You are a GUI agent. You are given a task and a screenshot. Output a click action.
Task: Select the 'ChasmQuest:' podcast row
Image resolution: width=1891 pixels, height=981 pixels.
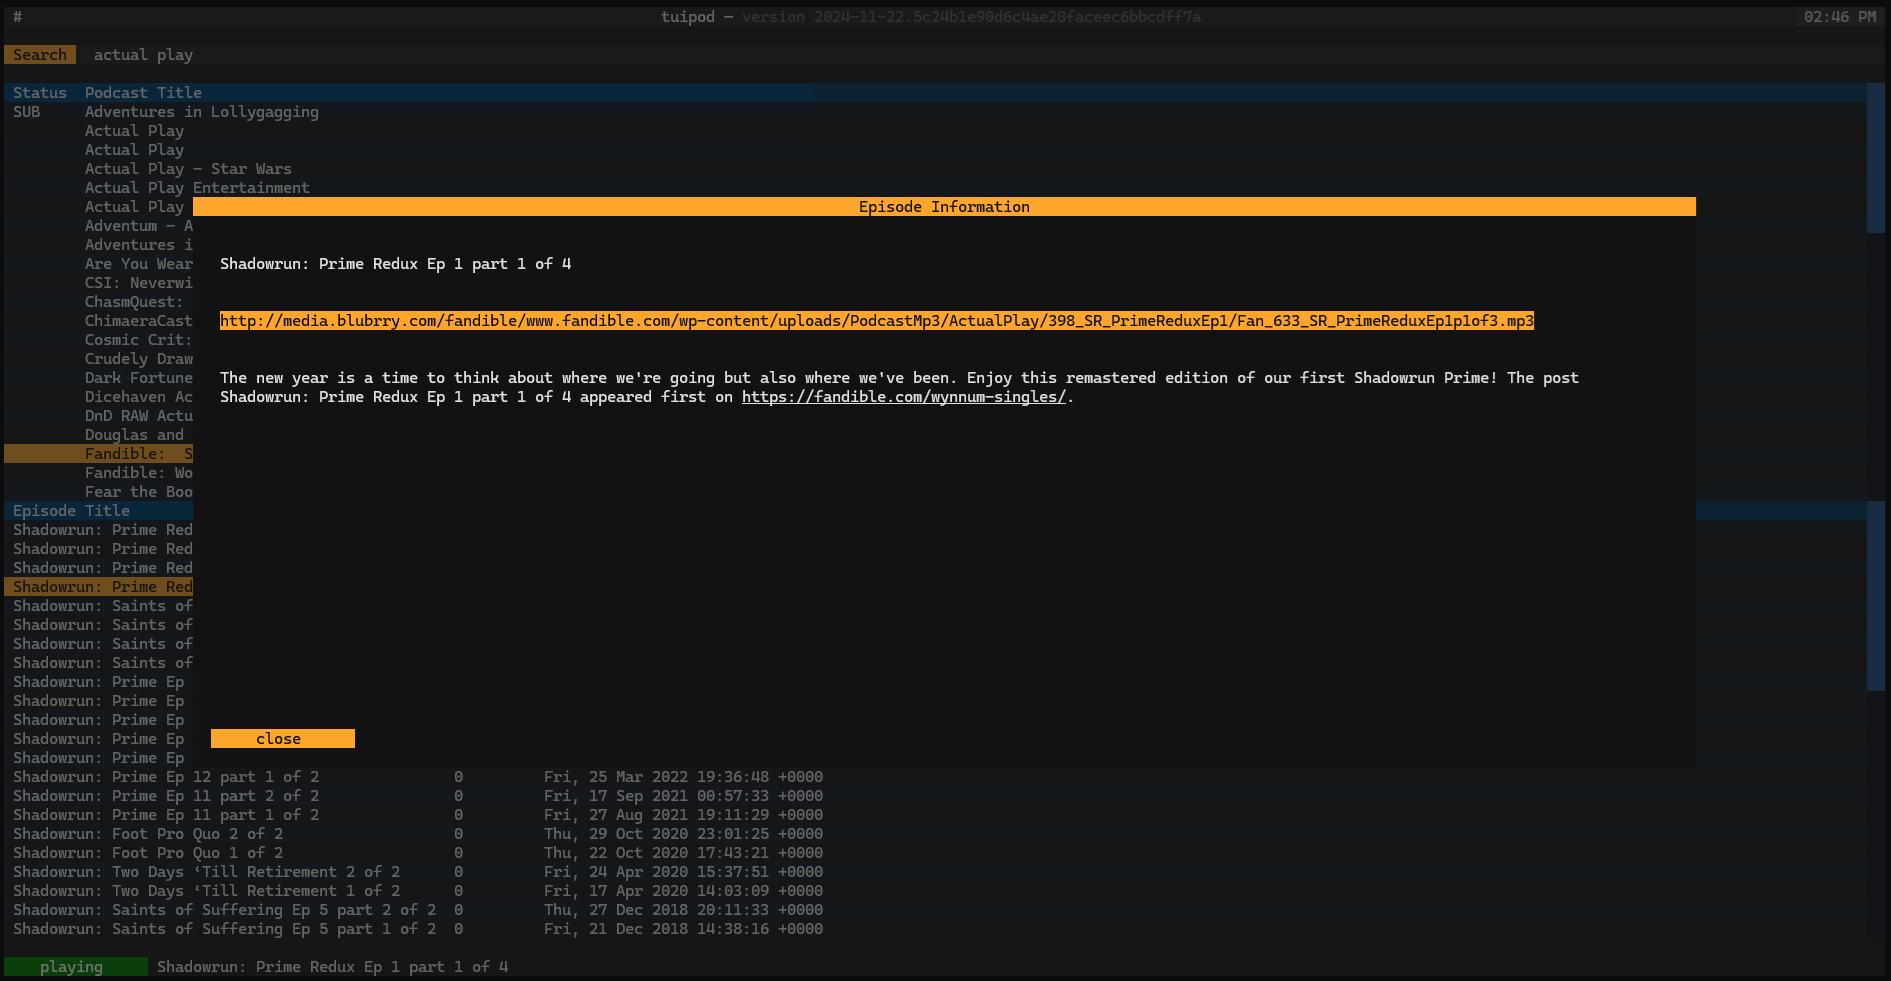(134, 302)
